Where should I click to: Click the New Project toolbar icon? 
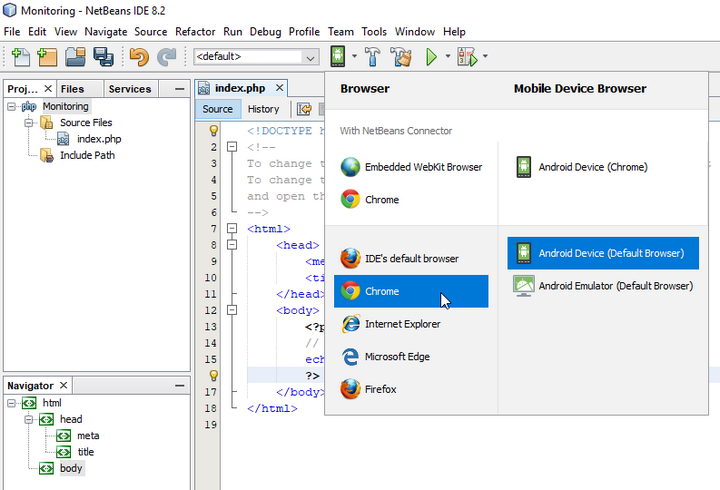click(x=47, y=57)
